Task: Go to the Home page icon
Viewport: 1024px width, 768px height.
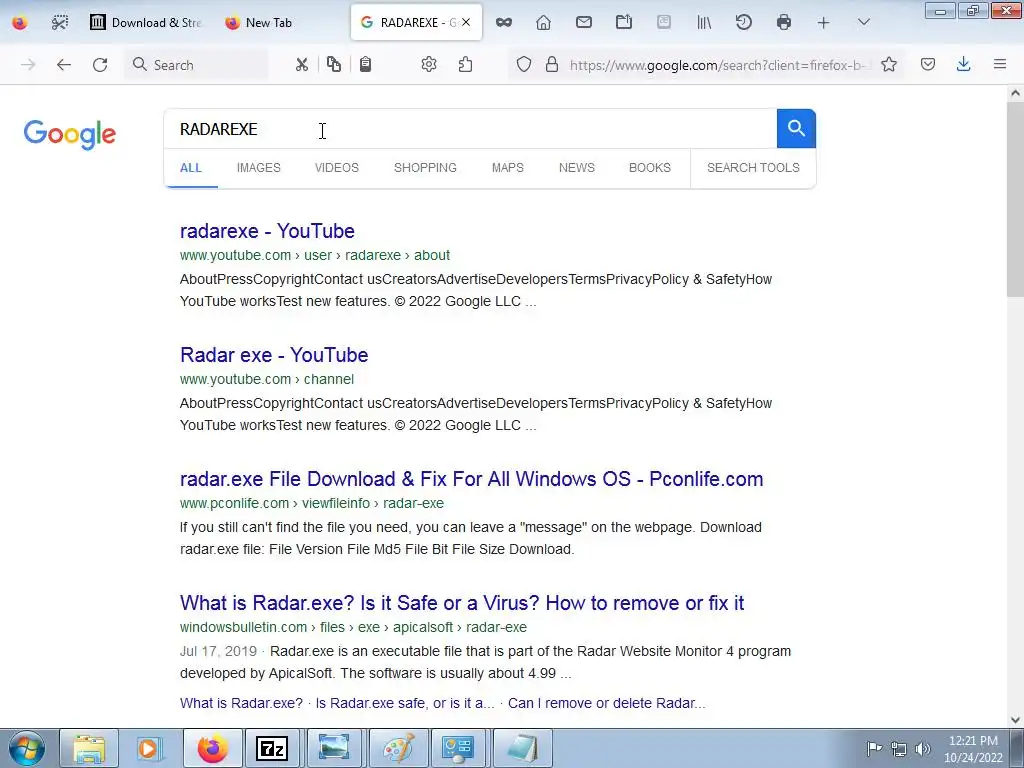Action: [543, 23]
